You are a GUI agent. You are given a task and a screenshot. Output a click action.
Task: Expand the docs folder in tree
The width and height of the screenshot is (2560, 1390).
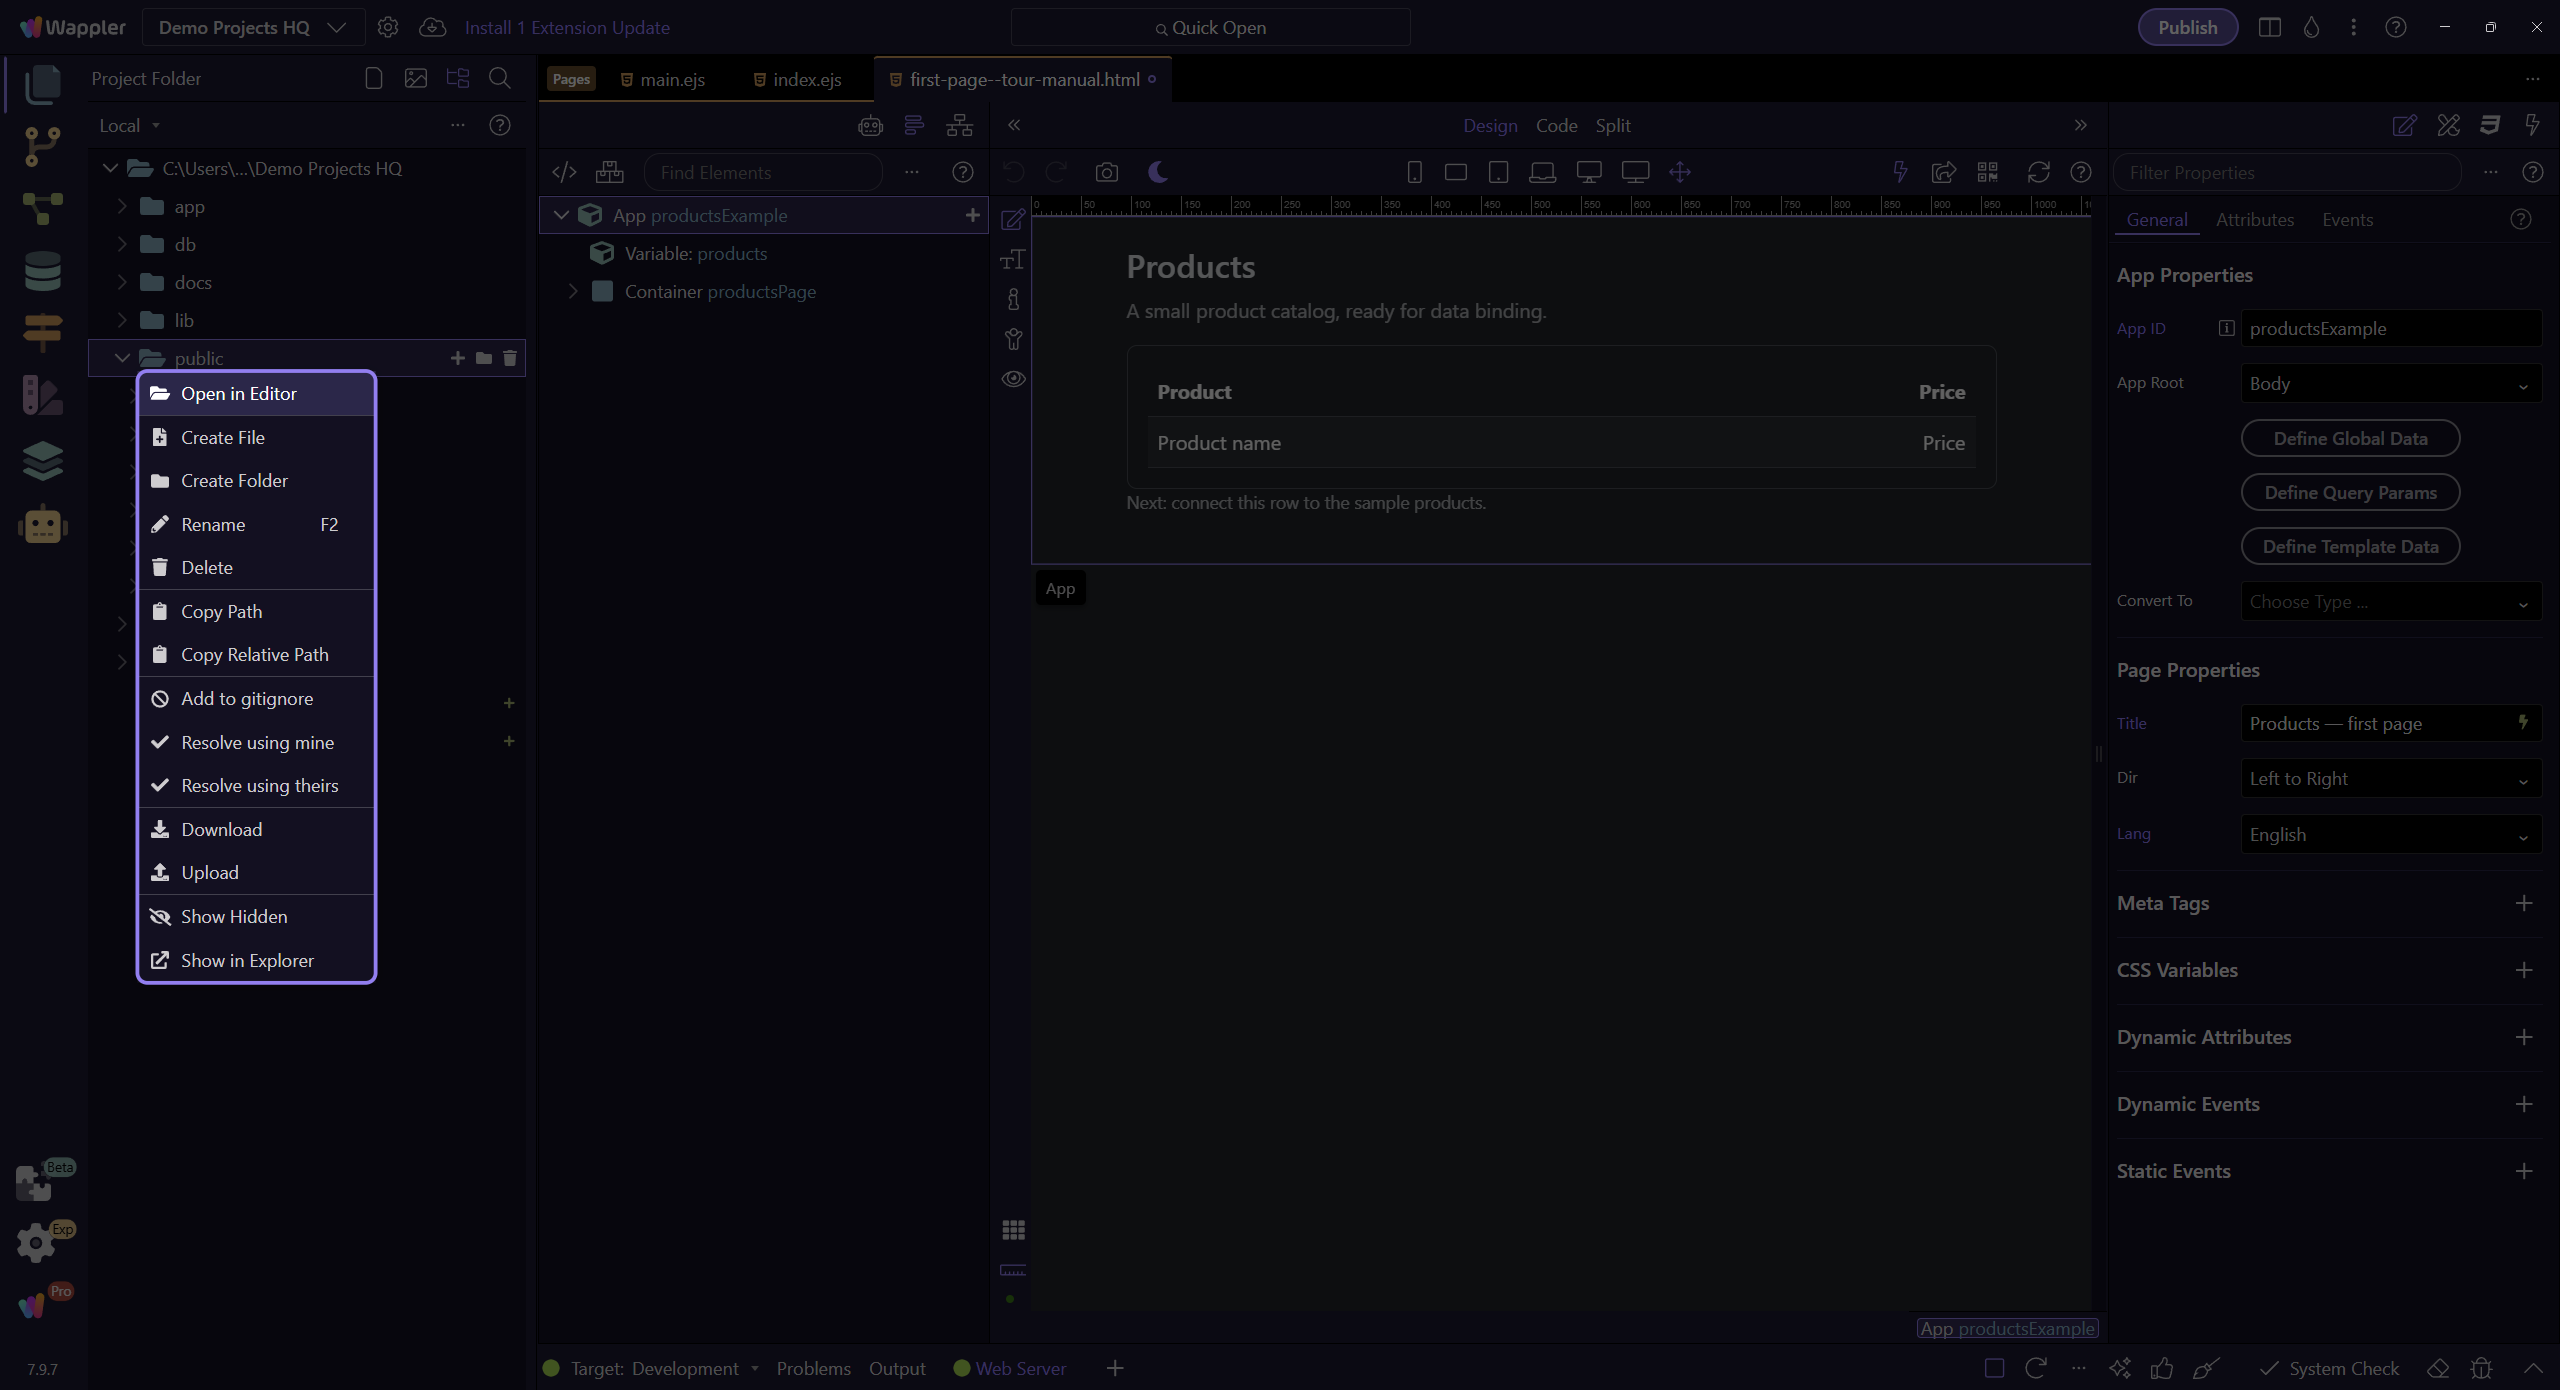pos(122,282)
